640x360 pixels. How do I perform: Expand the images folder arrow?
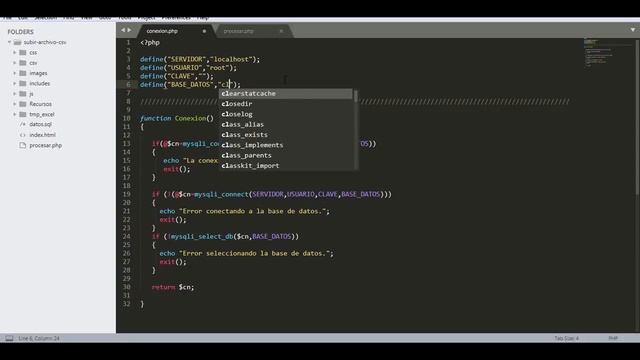[x=15, y=73]
